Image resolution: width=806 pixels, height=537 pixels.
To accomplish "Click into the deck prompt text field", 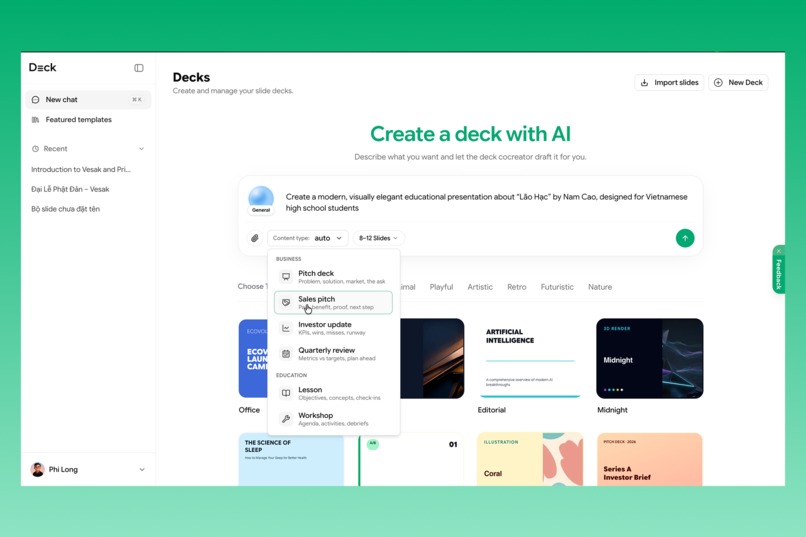I will (486, 202).
